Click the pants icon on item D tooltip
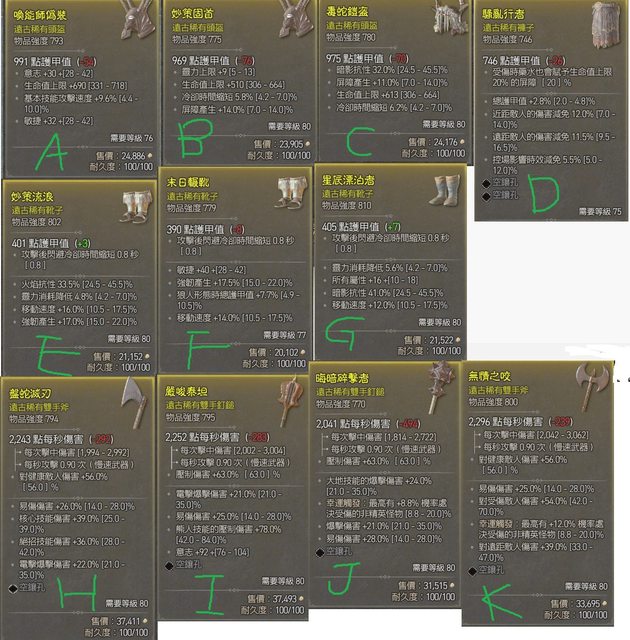Screen dimensions: 630x640 [606, 25]
